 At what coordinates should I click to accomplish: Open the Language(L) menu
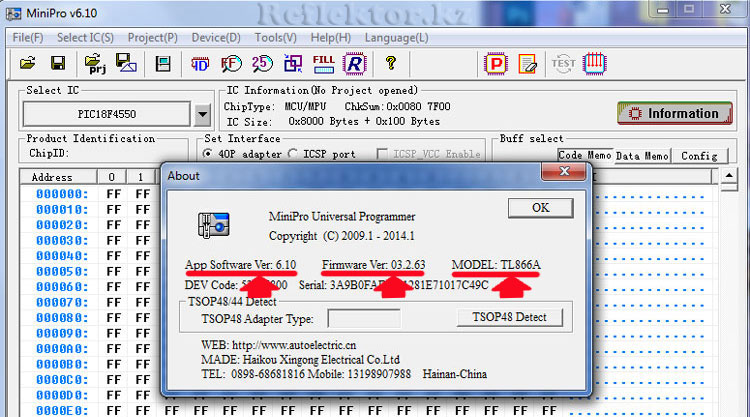point(397,37)
